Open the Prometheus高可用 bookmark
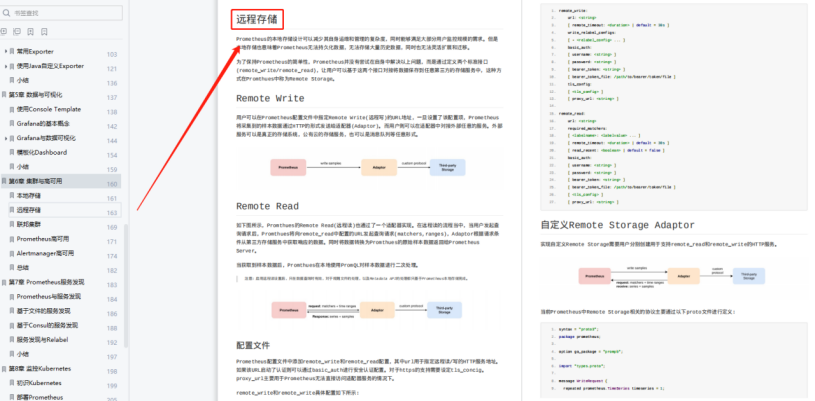 [43, 239]
